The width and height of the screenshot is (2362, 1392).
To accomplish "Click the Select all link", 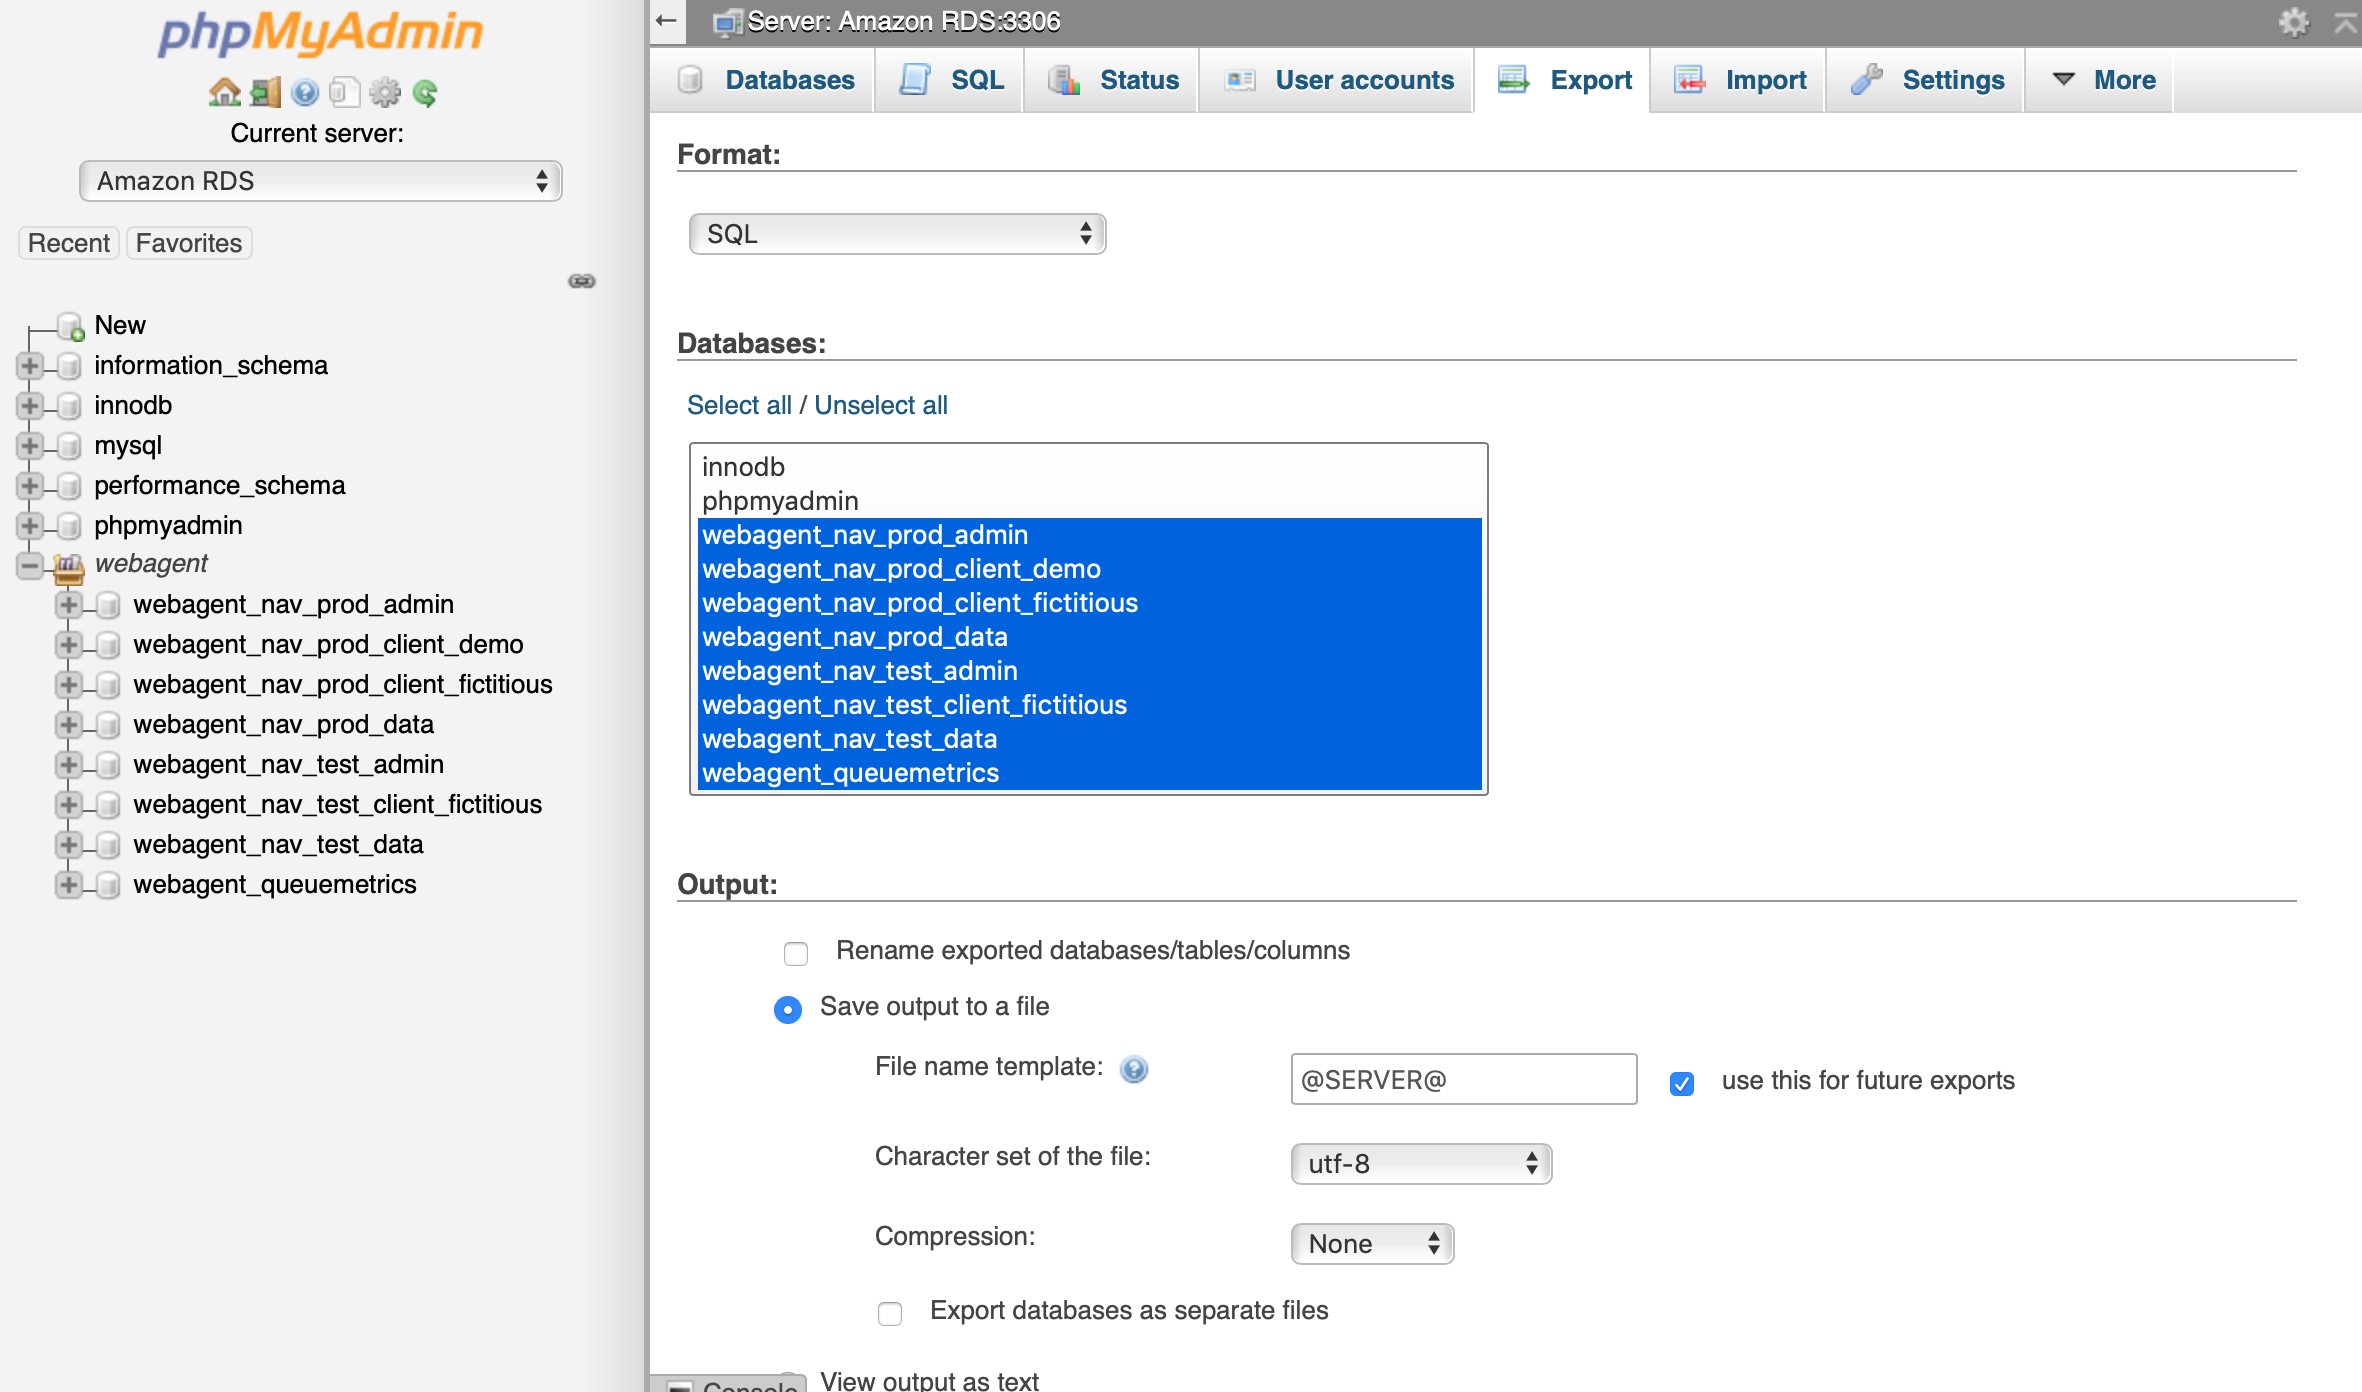I will [739, 405].
